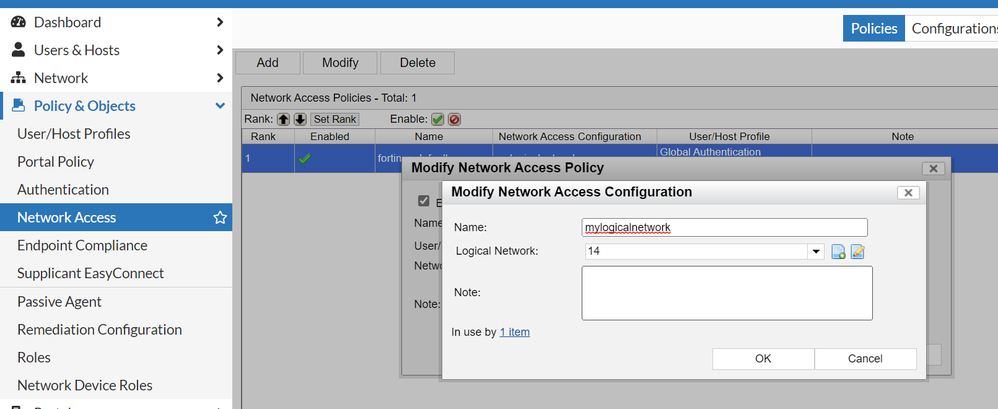The width and height of the screenshot is (998, 409).
Task: Expand the Network menu chevron
Action: coord(220,78)
